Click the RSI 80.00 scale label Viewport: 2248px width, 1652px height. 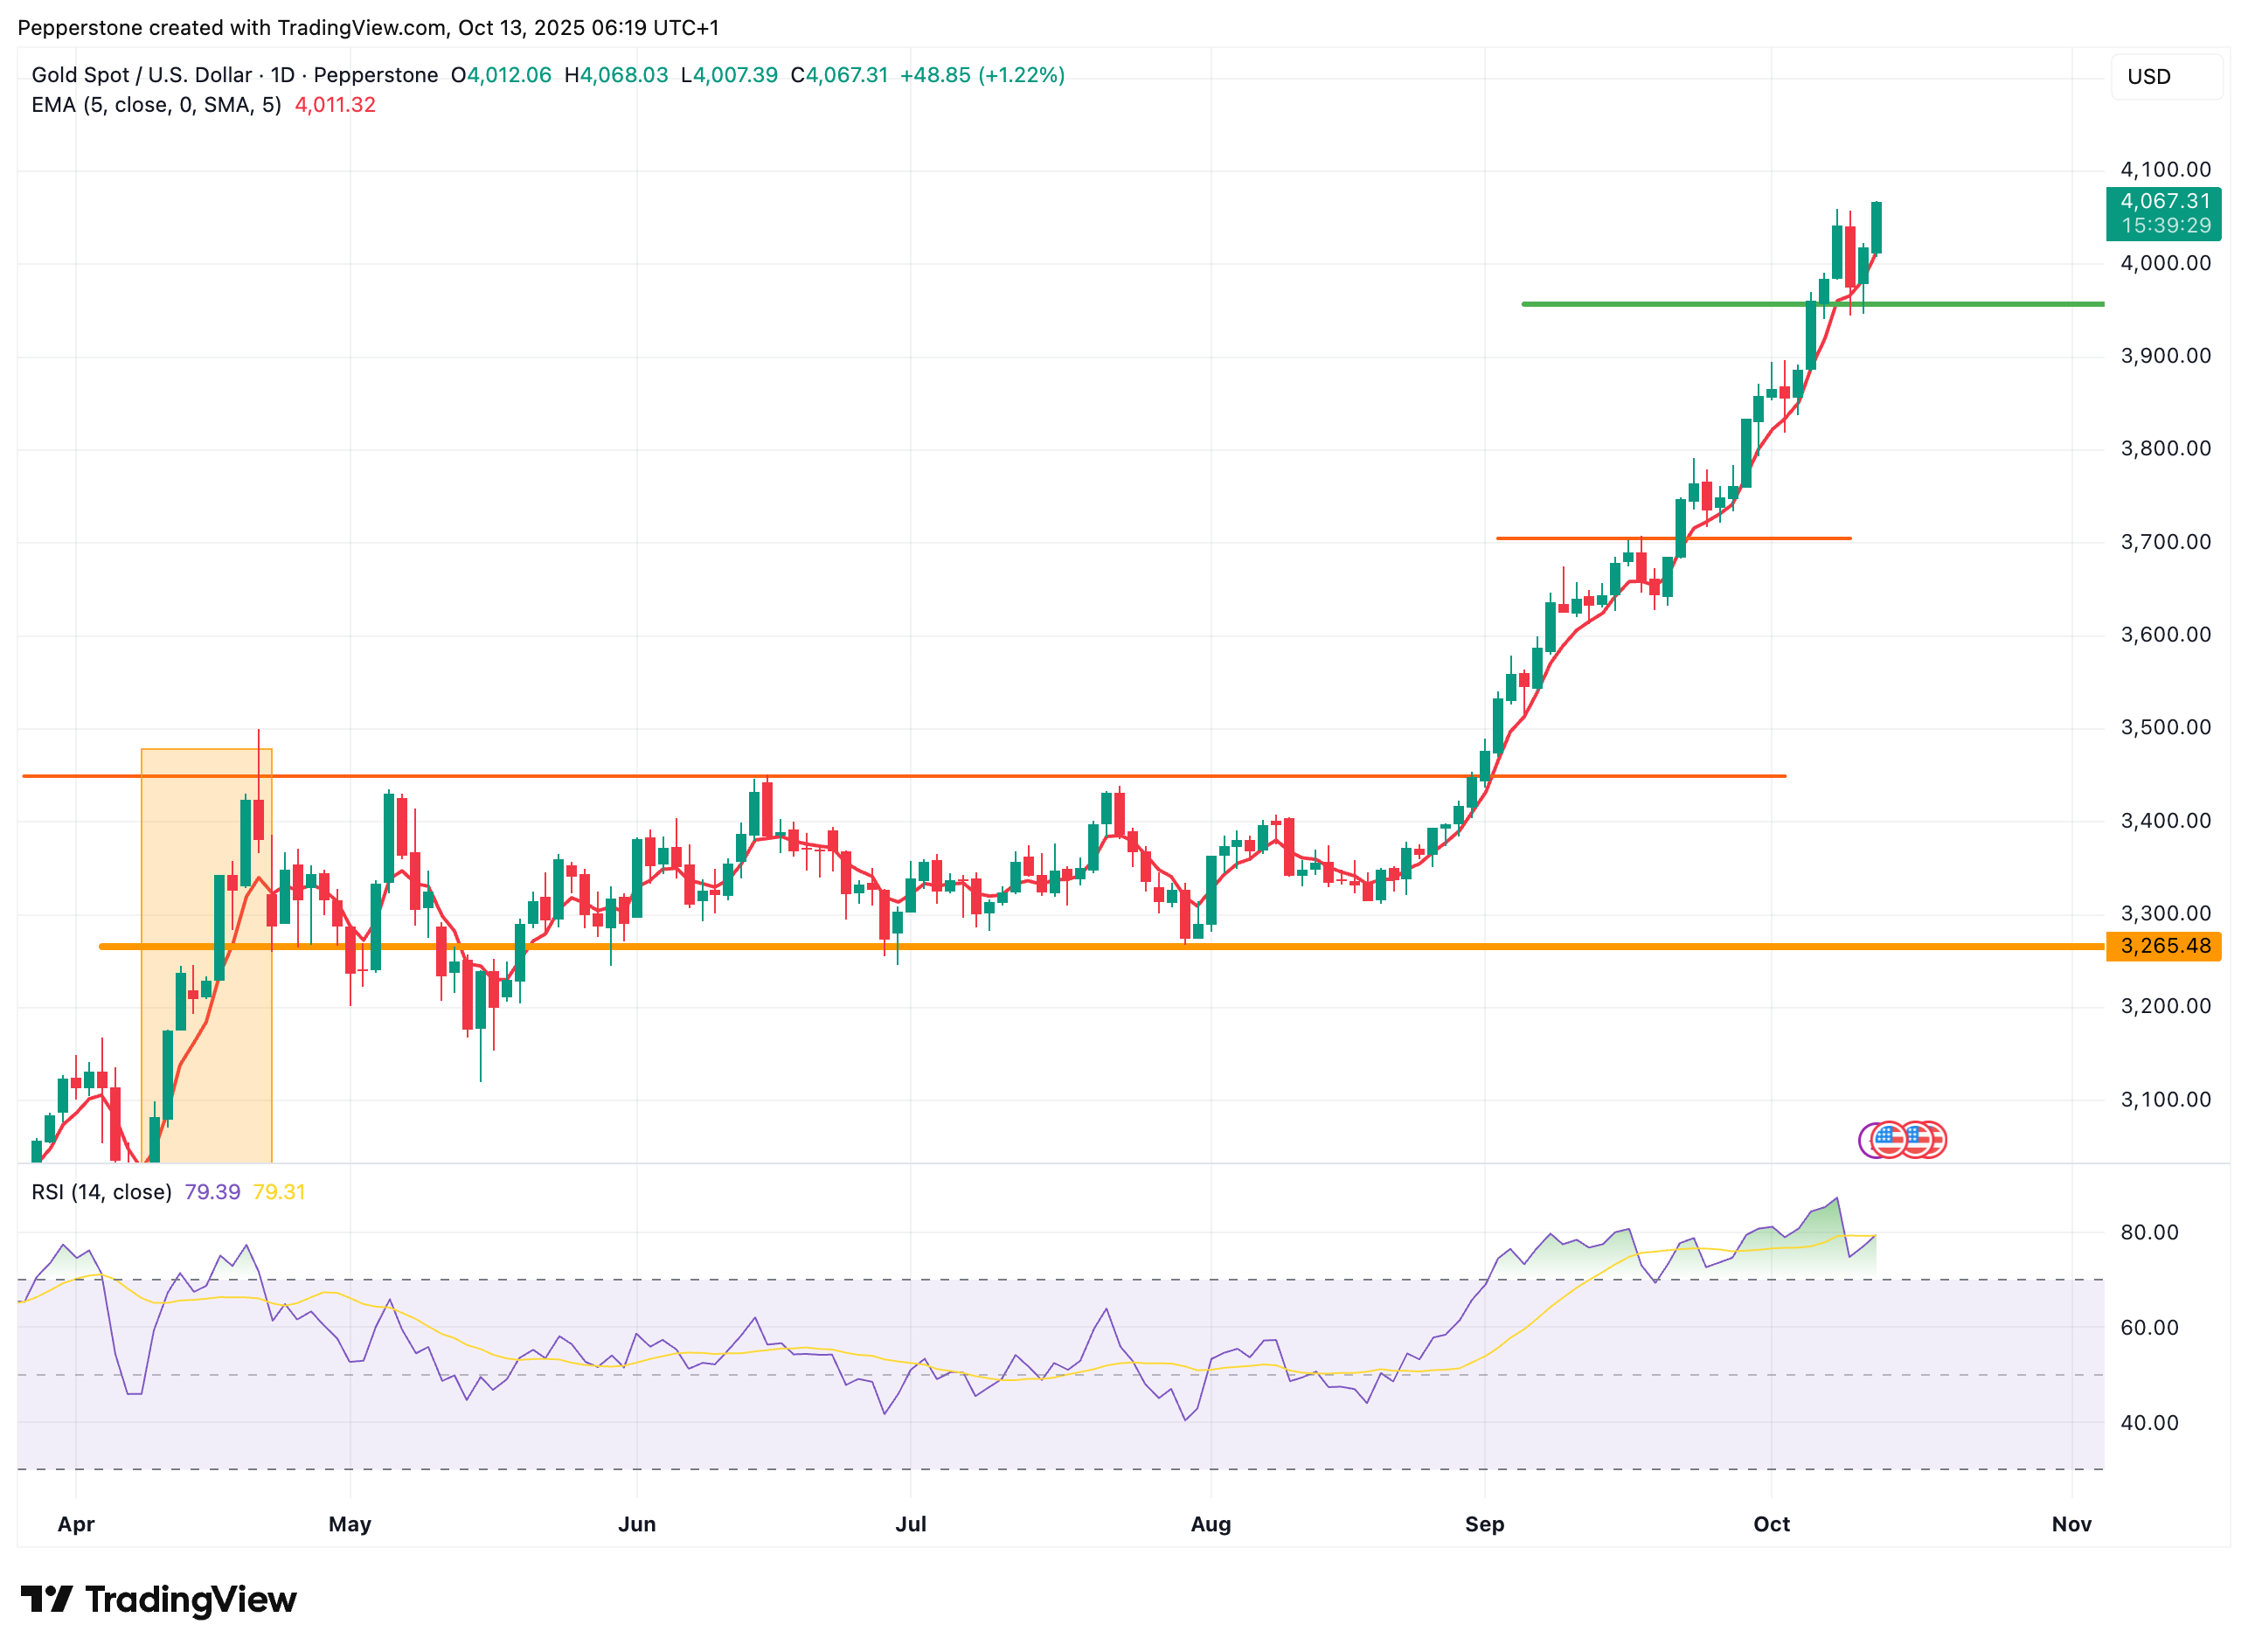2149,1232
